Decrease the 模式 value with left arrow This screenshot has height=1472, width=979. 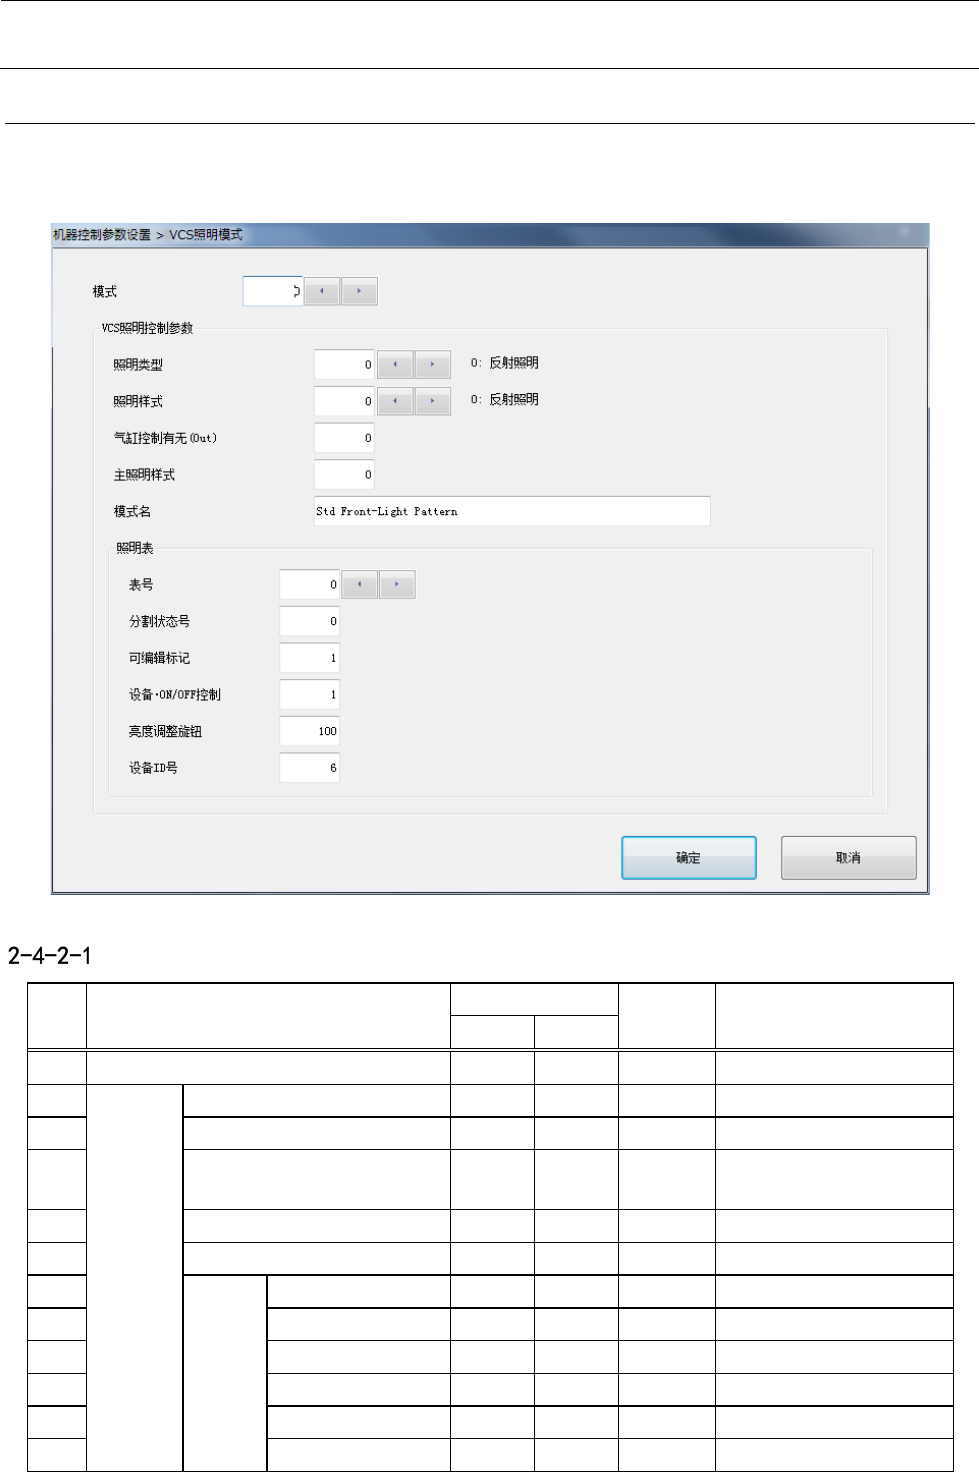click(x=322, y=291)
